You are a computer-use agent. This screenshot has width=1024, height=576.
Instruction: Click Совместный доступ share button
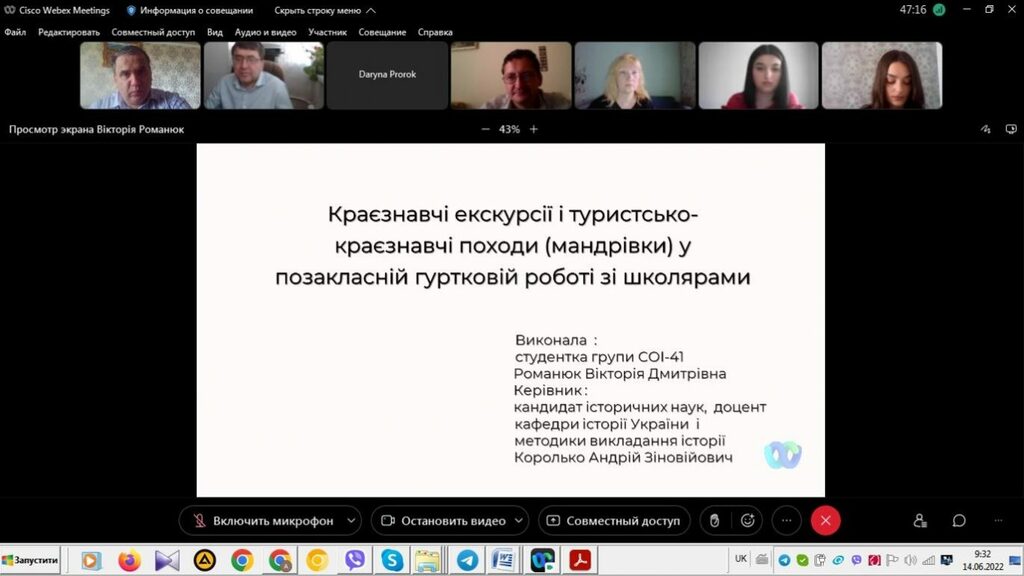[x=613, y=520]
